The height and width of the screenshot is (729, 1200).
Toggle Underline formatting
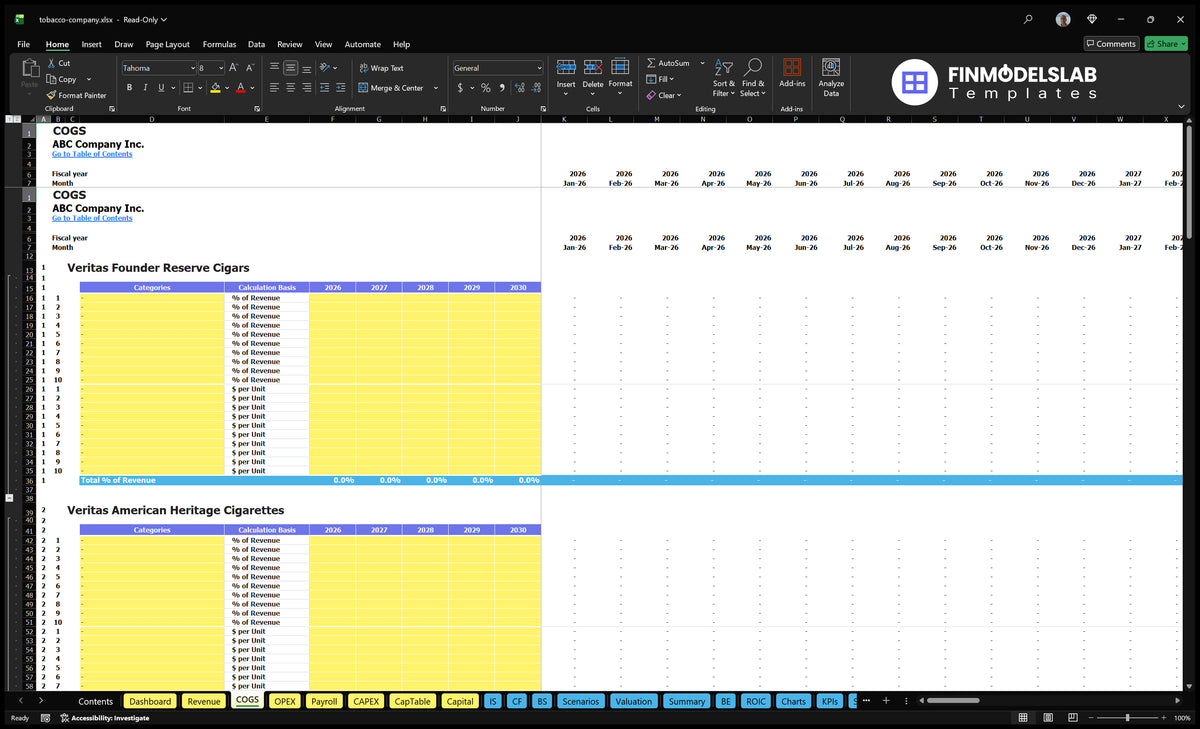[x=160, y=88]
